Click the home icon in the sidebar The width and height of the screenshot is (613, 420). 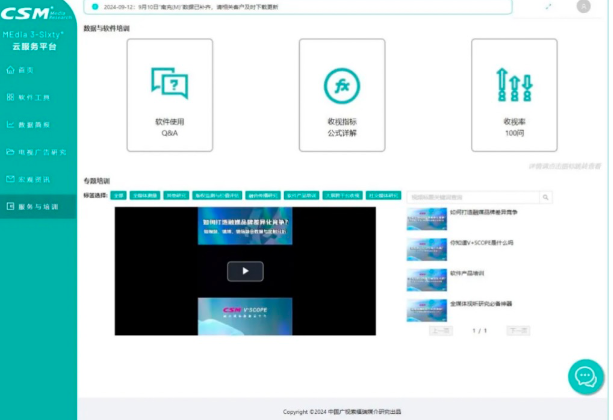click(11, 70)
